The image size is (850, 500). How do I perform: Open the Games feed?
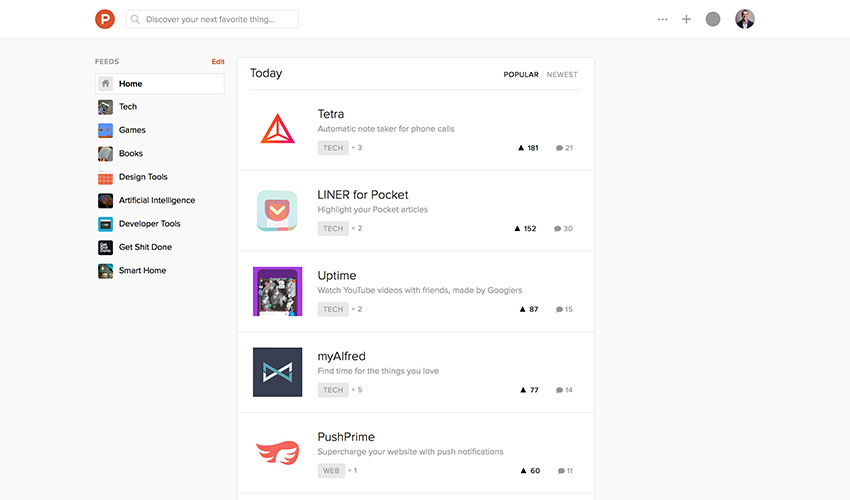pyautogui.click(x=132, y=130)
